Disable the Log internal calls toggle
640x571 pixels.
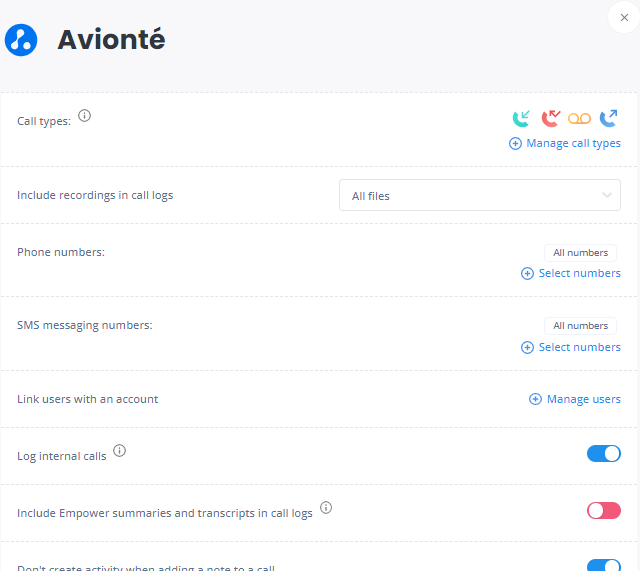(x=603, y=454)
